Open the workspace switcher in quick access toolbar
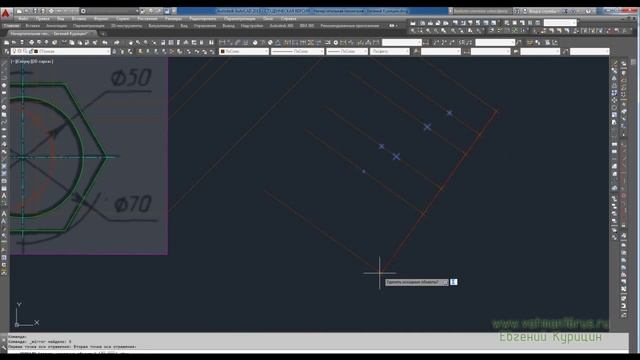This screenshot has height=360, width=640. click(x=109, y=11)
